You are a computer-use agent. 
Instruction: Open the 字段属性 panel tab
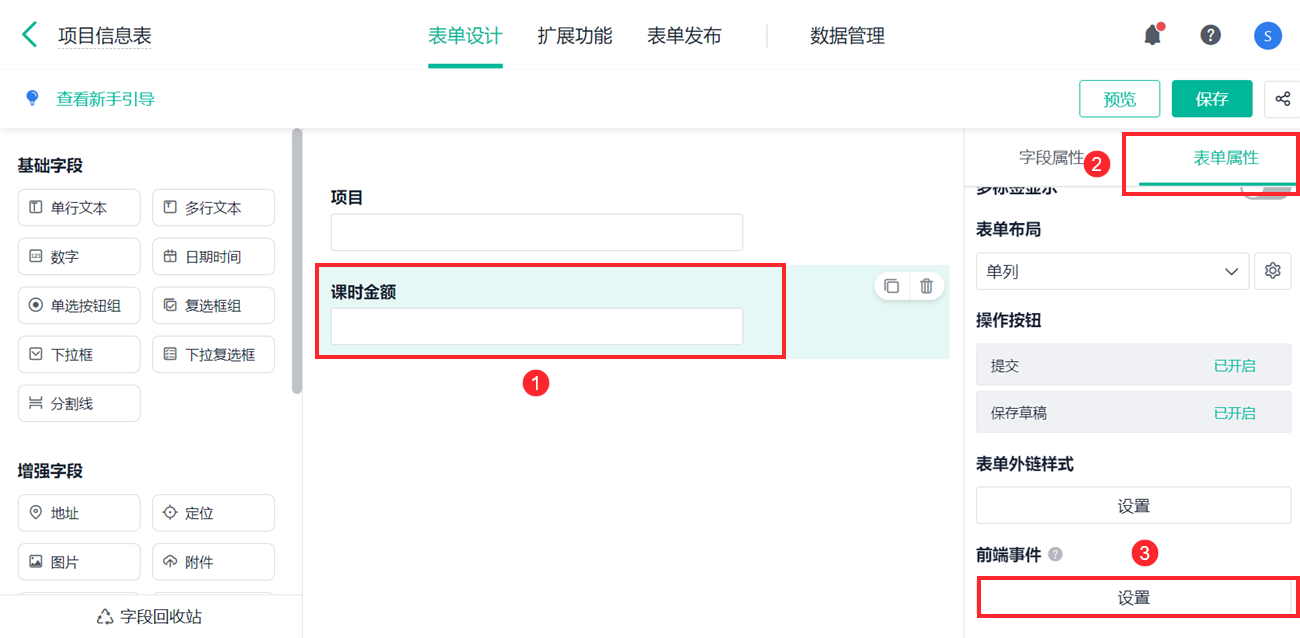pyautogui.click(x=1051, y=158)
